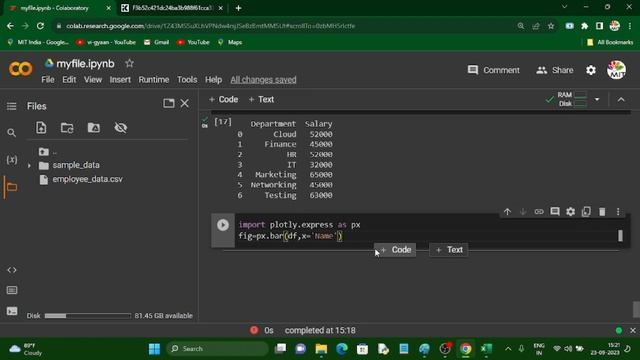Screen dimensions: 640x360
Task: Open the Gmail bookmark
Action: click(156, 42)
